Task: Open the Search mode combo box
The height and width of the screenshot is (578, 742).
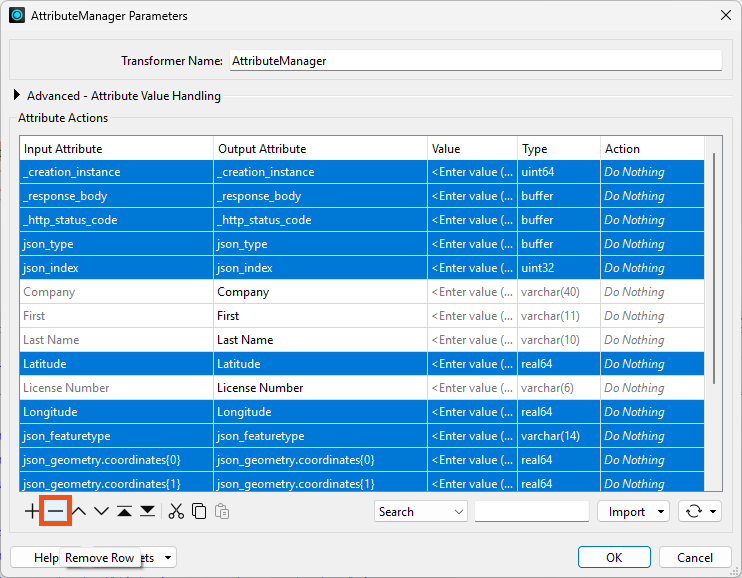Action: 421,511
